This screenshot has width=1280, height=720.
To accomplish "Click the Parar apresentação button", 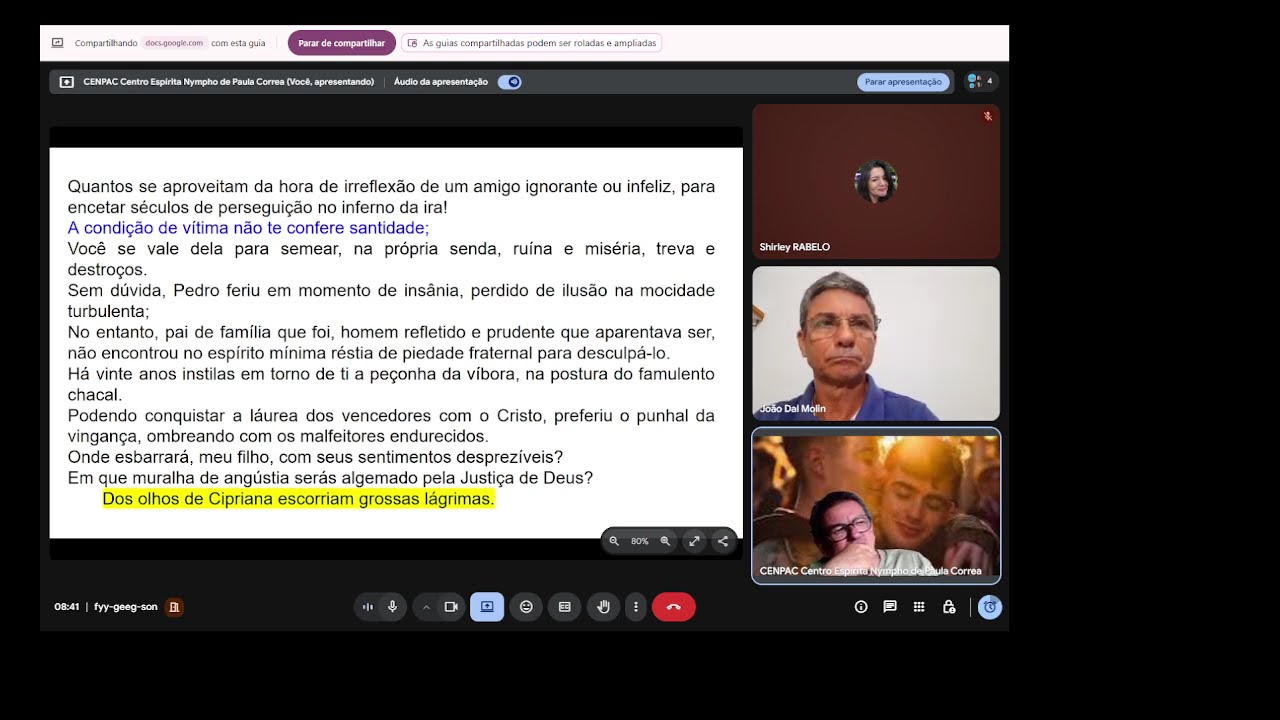I will tap(903, 82).
